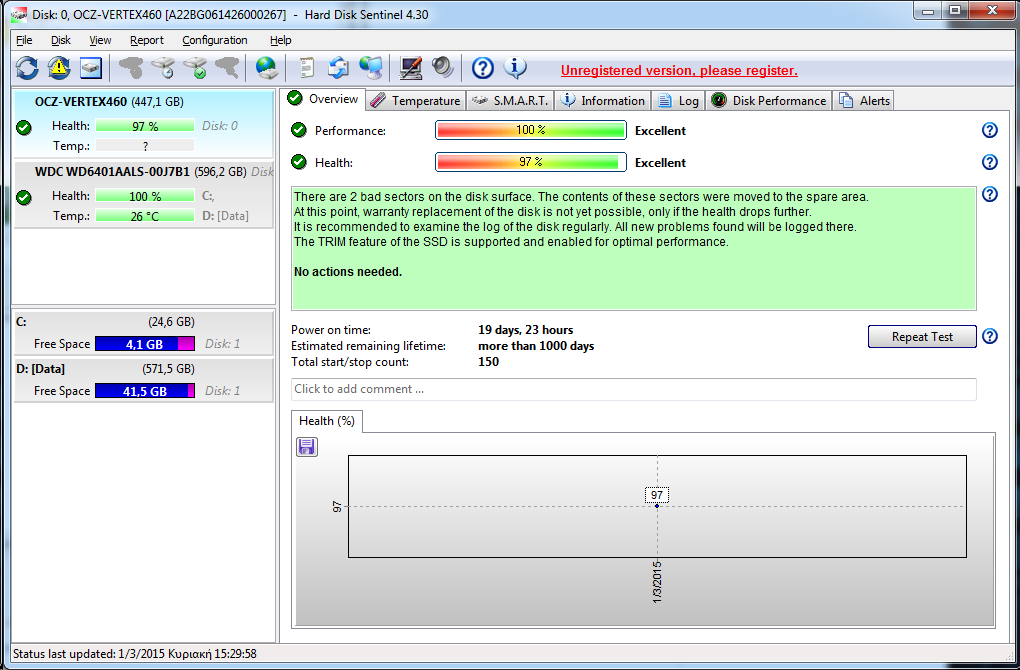Click the 100 % Performance gradient bar

pyautogui.click(x=530, y=130)
